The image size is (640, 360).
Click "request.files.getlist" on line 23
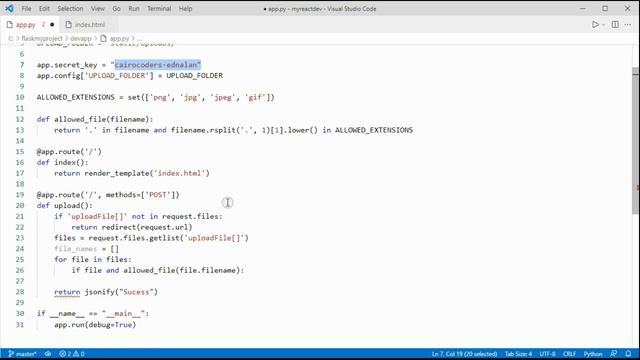pos(134,238)
